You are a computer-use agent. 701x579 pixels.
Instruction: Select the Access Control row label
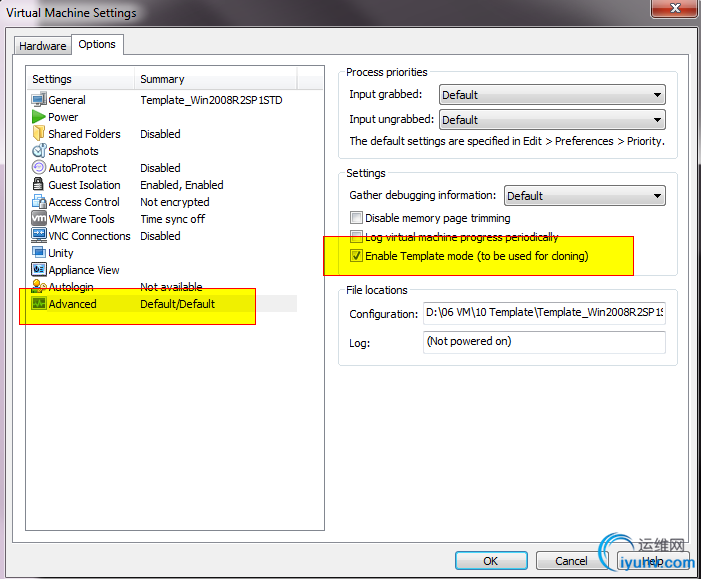(84, 202)
